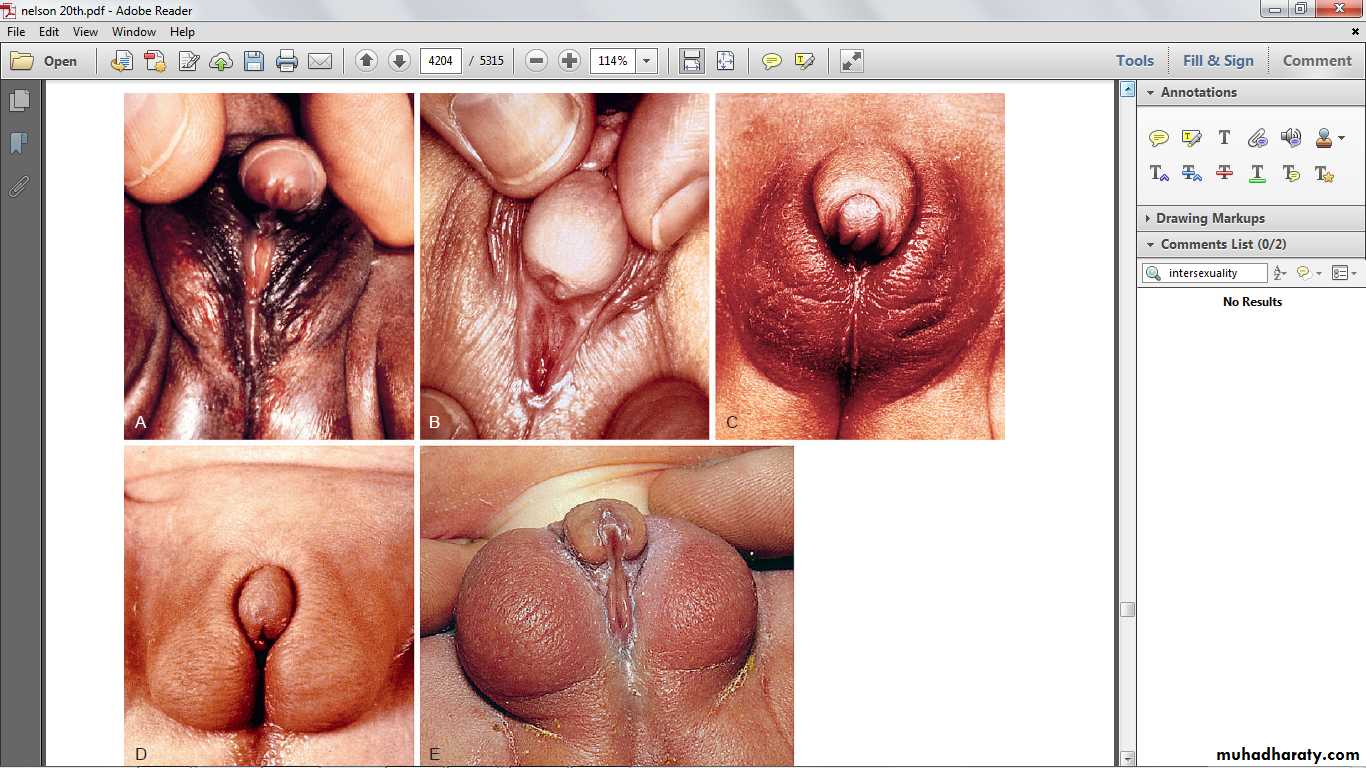Go to the next page with the down arrow
The height and width of the screenshot is (768, 1366).
(399, 61)
